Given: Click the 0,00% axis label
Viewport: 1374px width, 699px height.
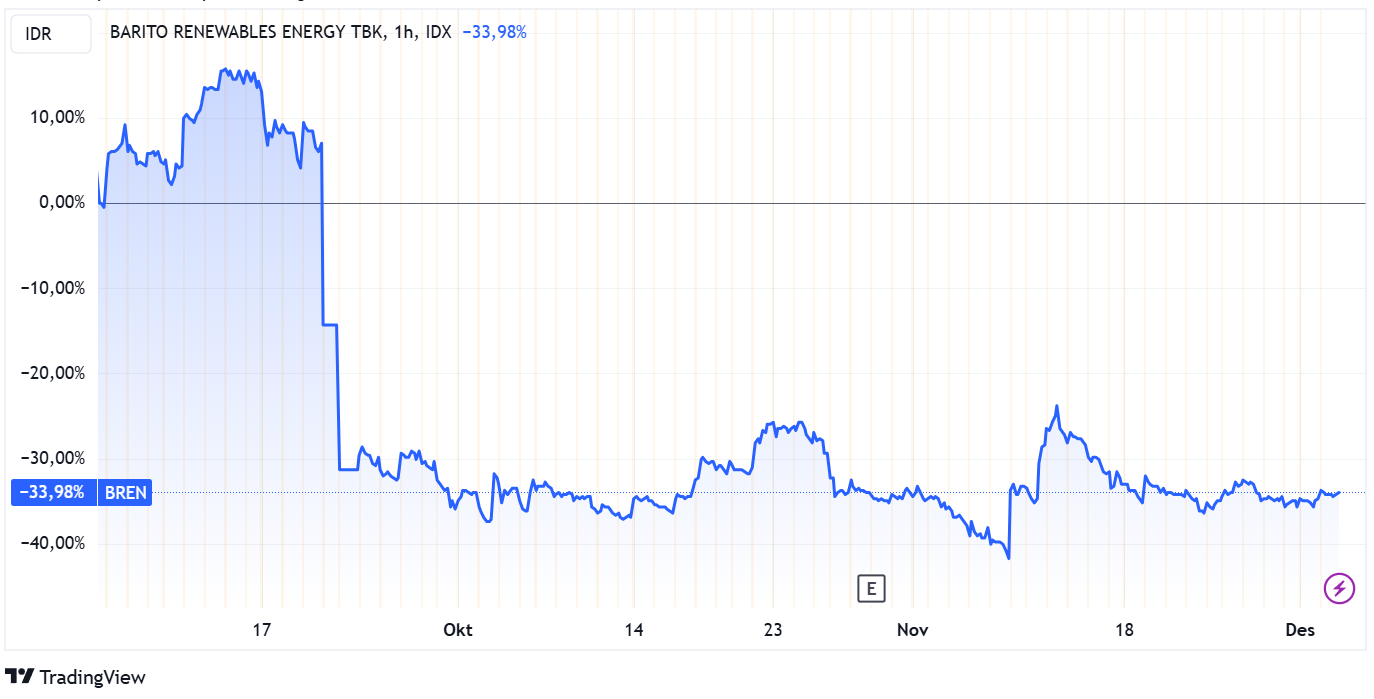Looking at the screenshot, I should point(62,203).
